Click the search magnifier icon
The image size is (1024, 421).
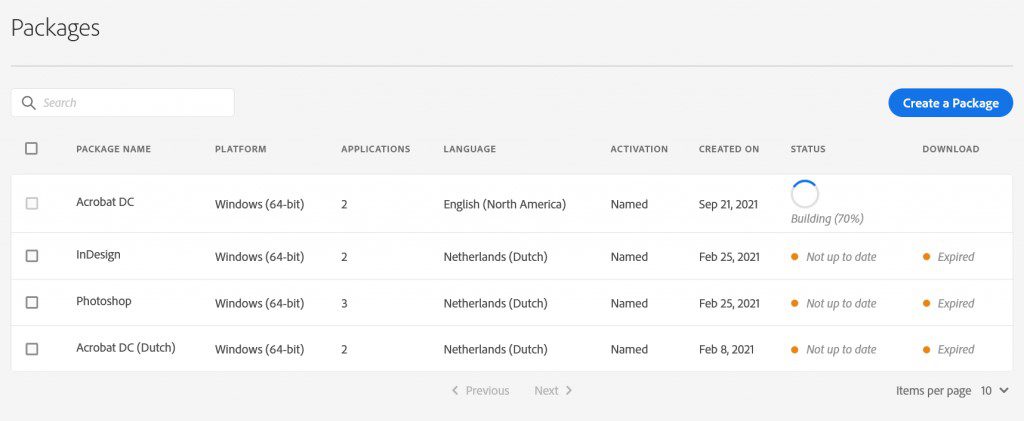point(28,103)
